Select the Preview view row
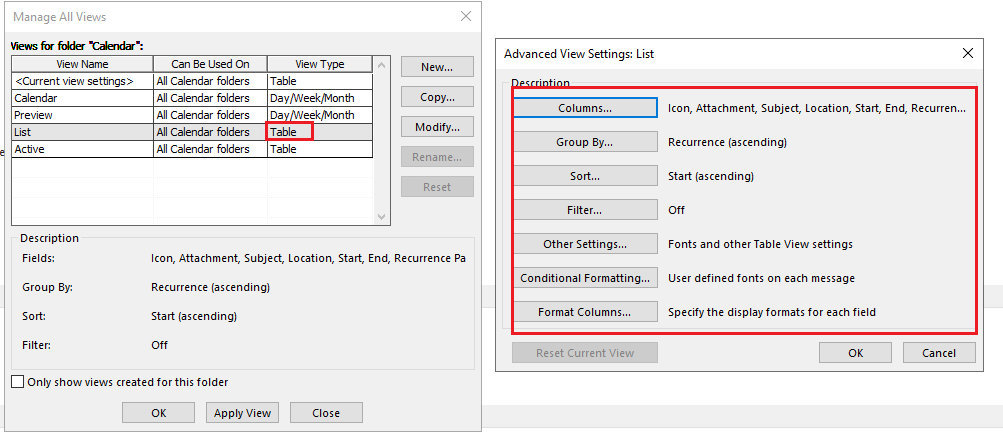Viewport: 1003px width, 432px height. click(x=192, y=115)
